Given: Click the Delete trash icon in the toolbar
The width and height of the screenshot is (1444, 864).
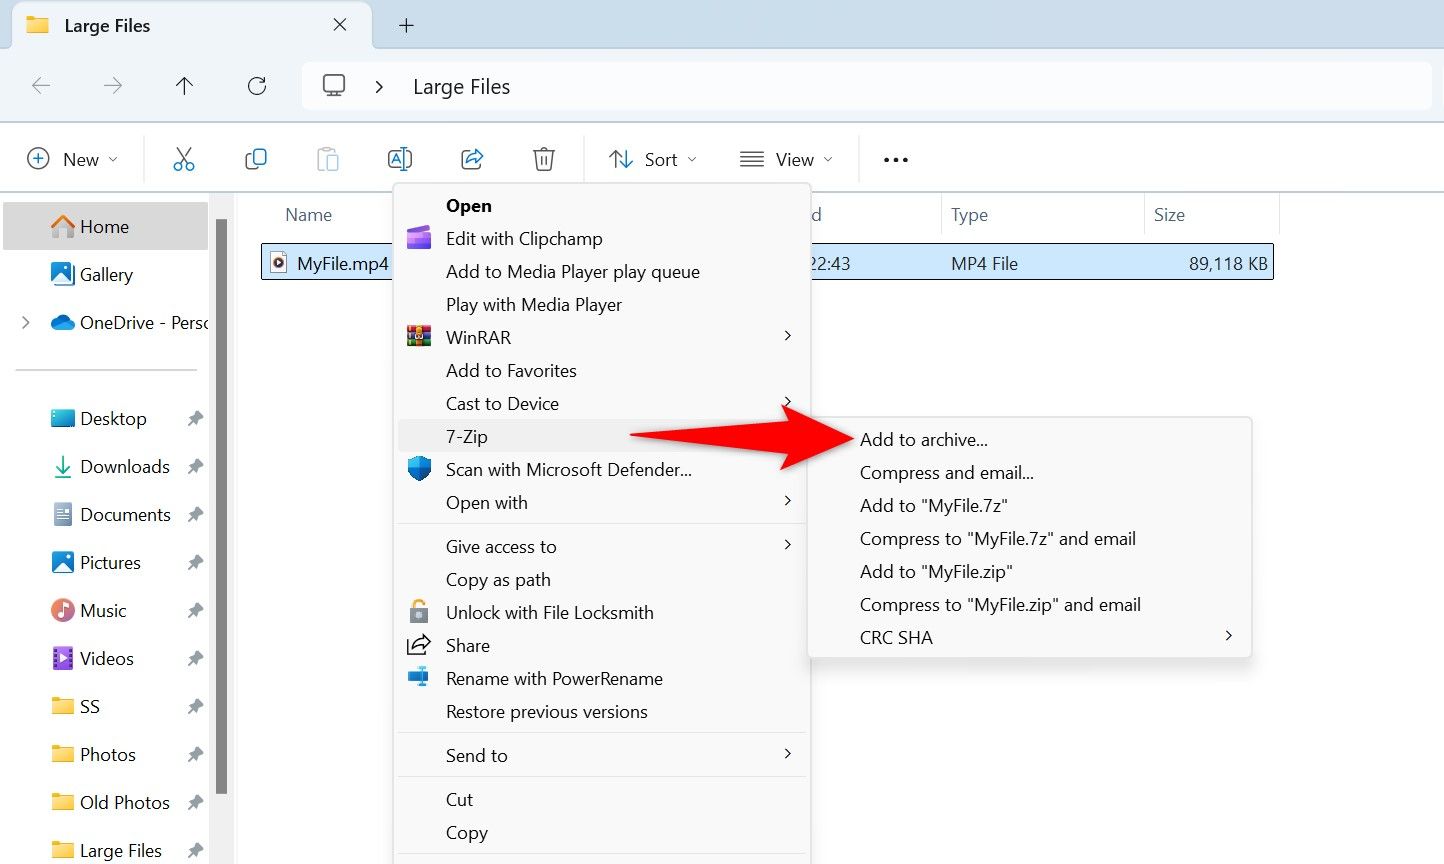Looking at the screenshot, I should [543, 158].
